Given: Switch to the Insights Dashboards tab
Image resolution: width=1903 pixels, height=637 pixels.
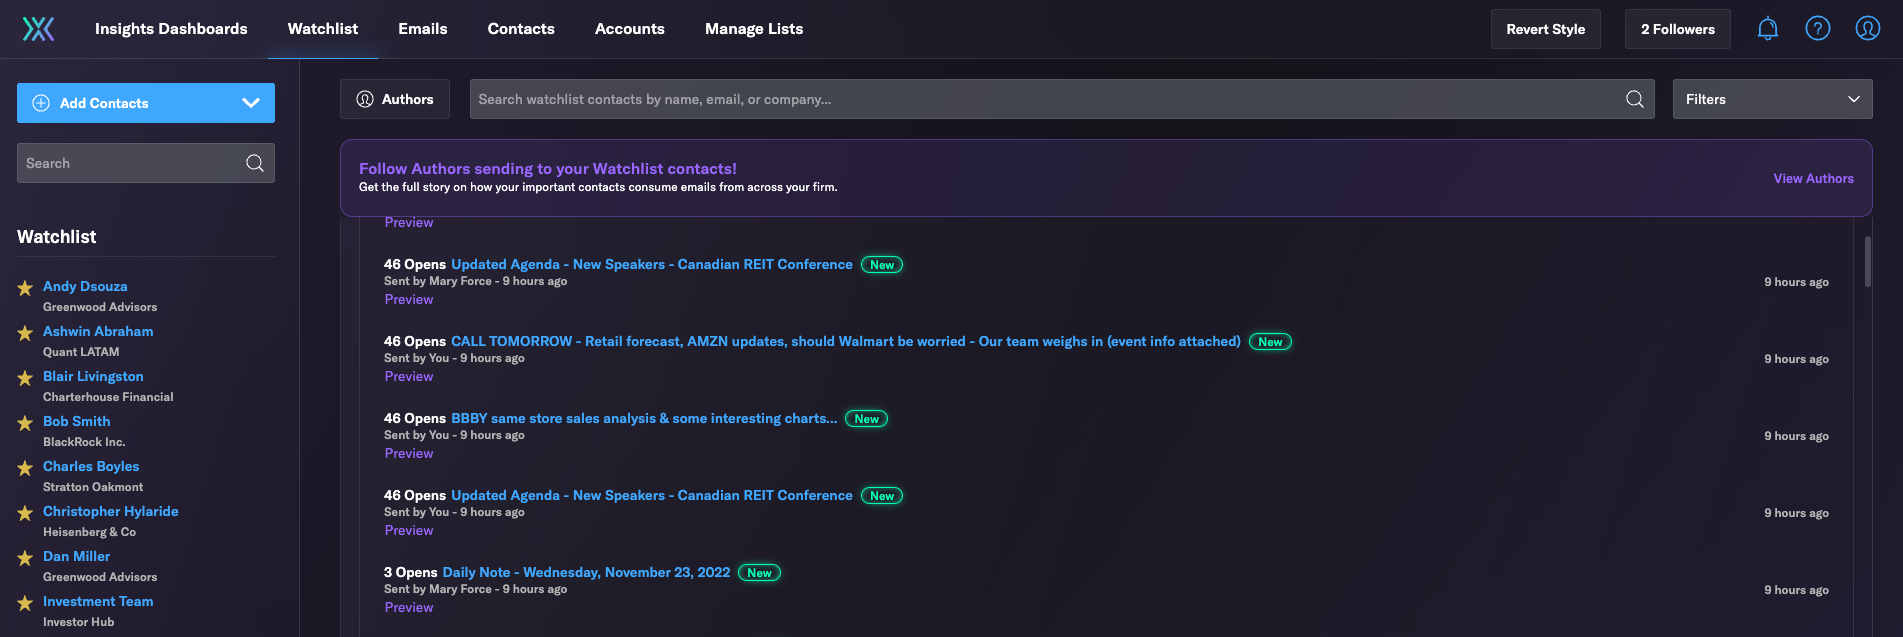Looking at the screenshot, I should coord(171,29).
